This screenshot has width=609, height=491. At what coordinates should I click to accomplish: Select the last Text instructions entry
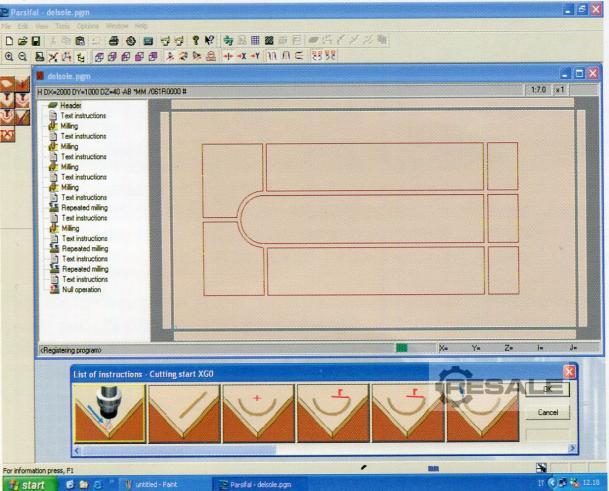(85, 279)
